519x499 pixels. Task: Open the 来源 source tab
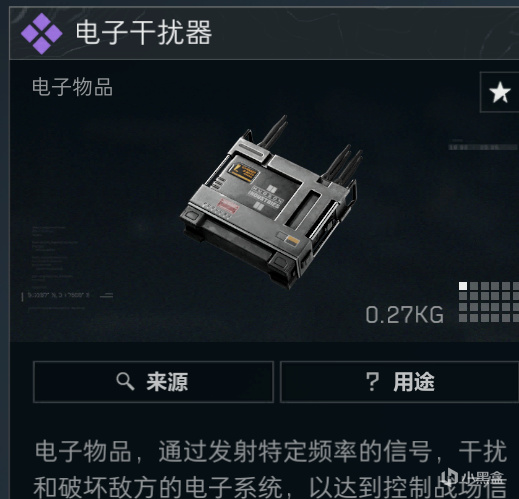pyautogui.click(x=154, y=382)
